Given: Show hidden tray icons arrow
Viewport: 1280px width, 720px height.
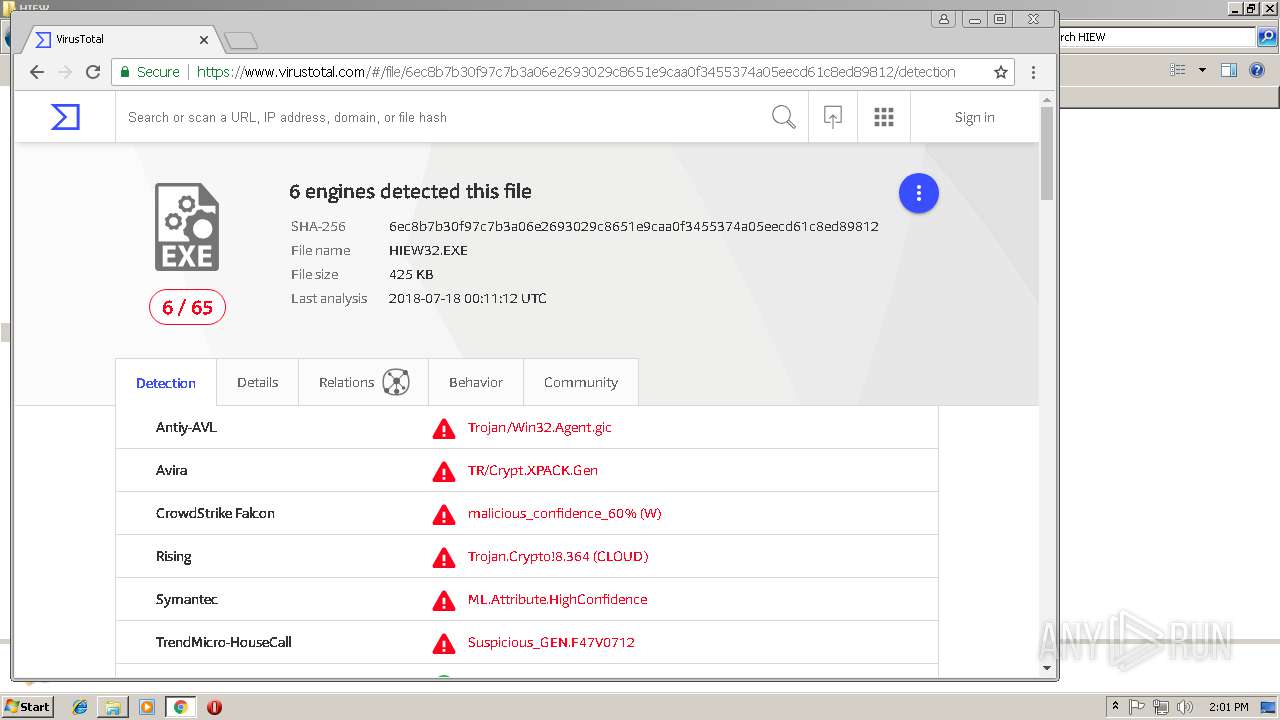Looking at the screenshot, I should tap(1115, 707).
